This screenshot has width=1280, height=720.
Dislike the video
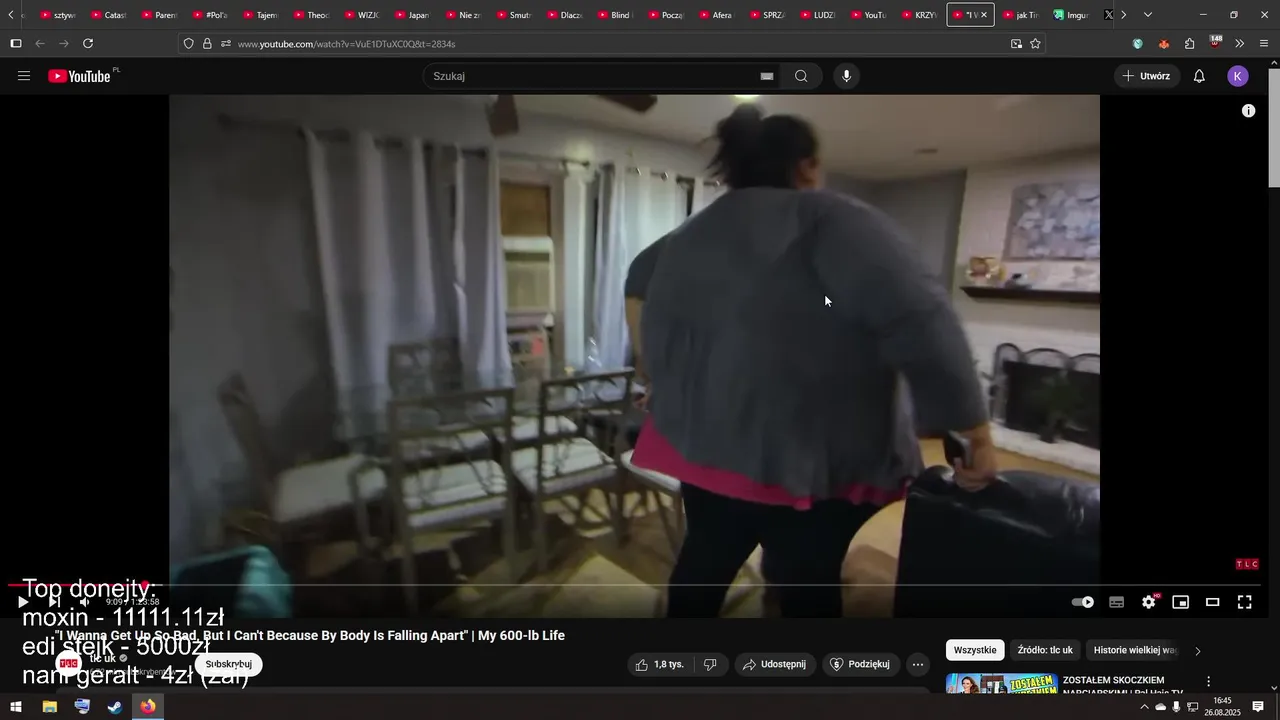(x=710, y=664)
